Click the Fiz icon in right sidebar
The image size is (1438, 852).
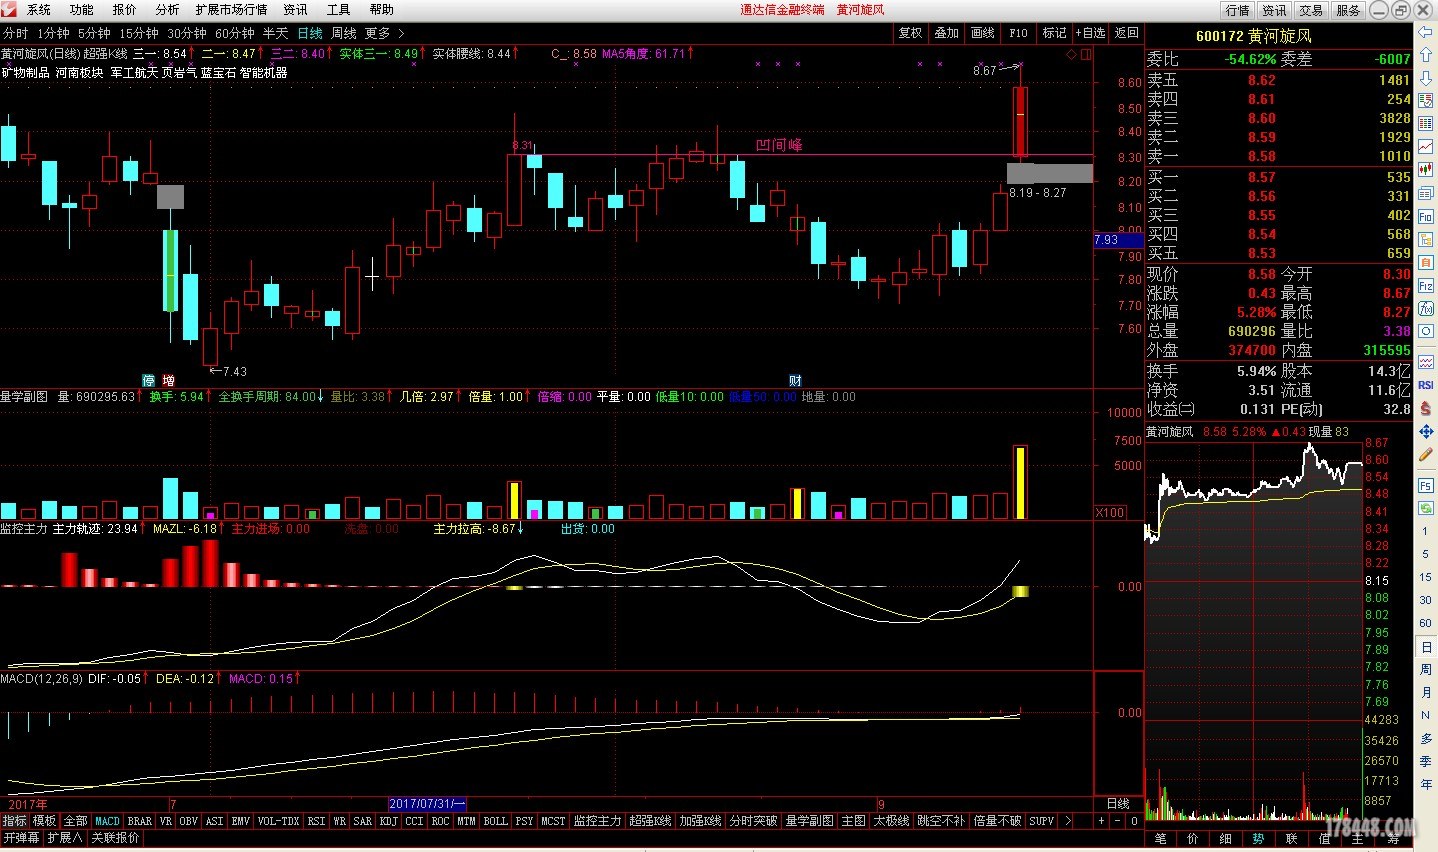(x=1426, y=284)
